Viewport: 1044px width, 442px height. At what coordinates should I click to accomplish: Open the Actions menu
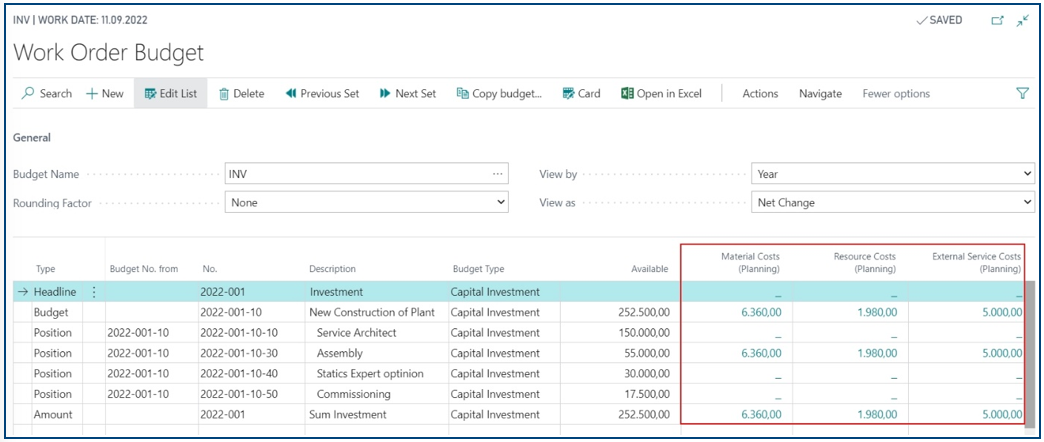(760, 94)
